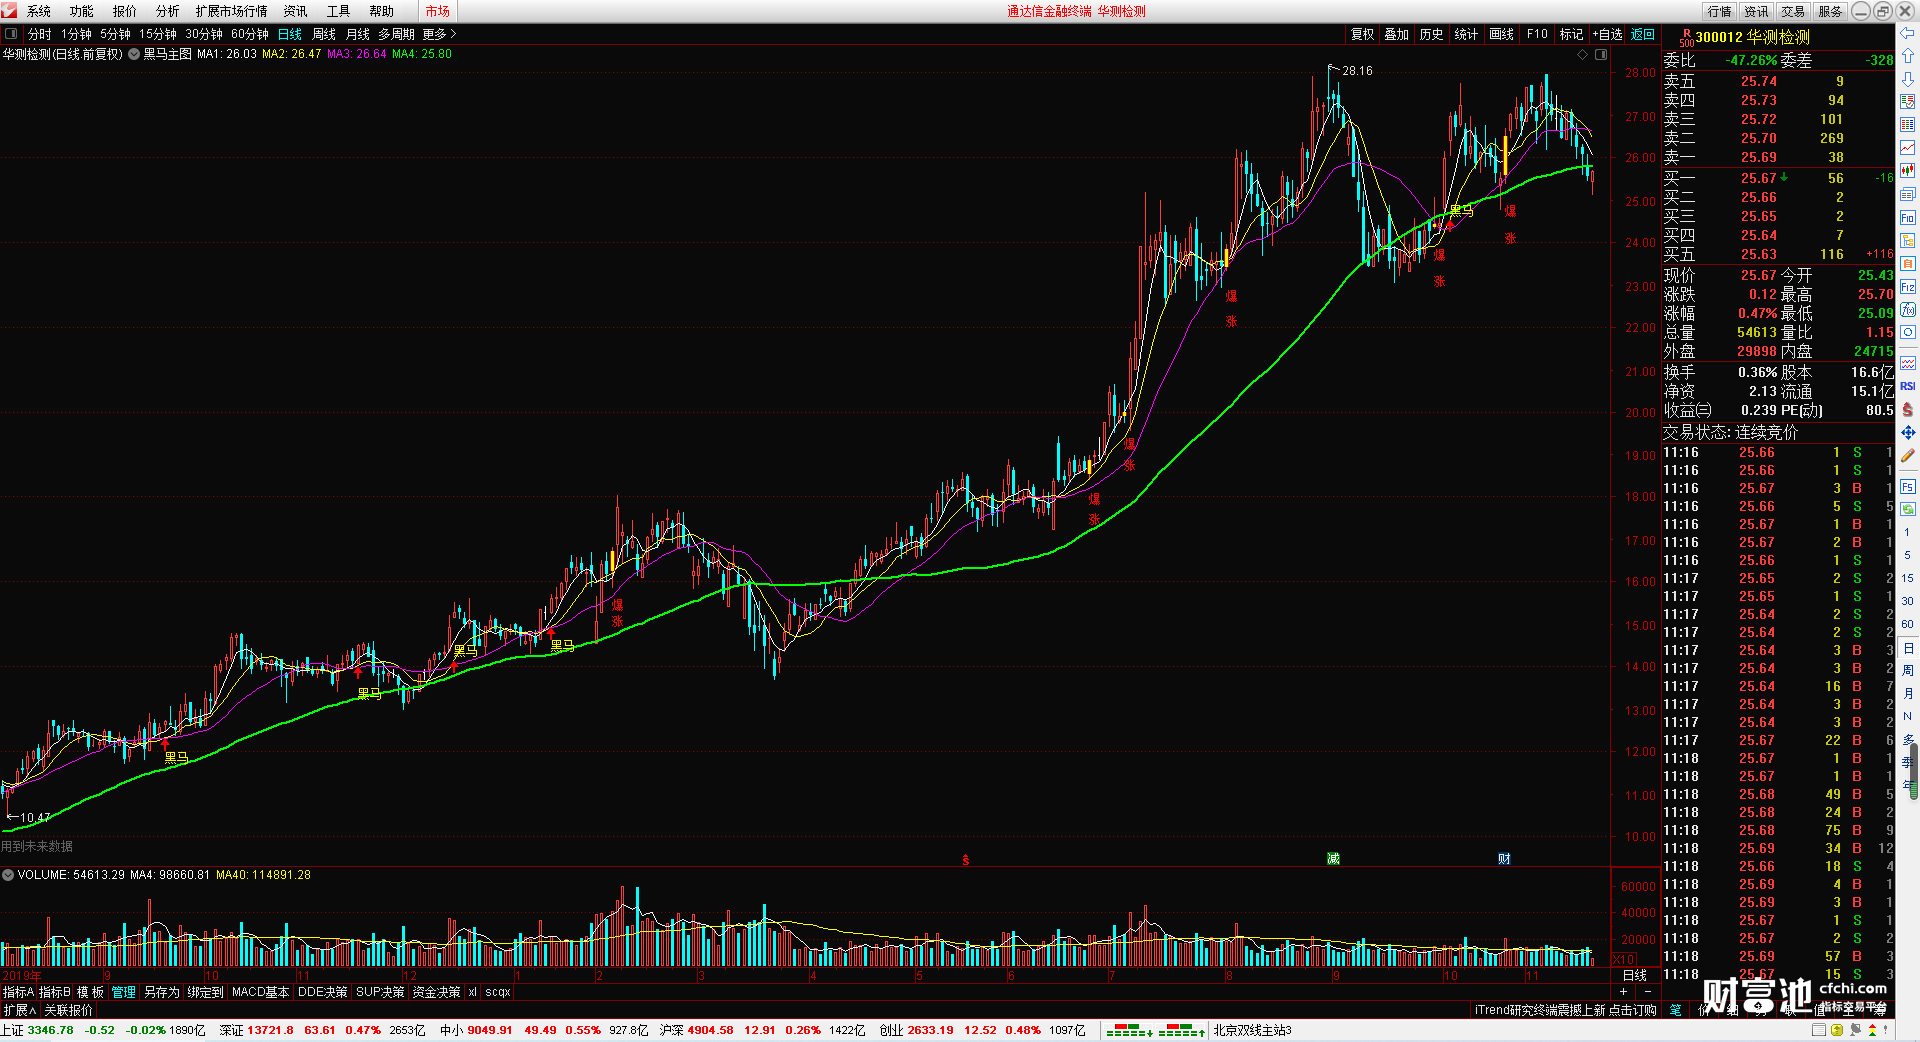Click the down arrow icon in right sidebar
1920x1042 pixels.
(x=1908, y=79)
